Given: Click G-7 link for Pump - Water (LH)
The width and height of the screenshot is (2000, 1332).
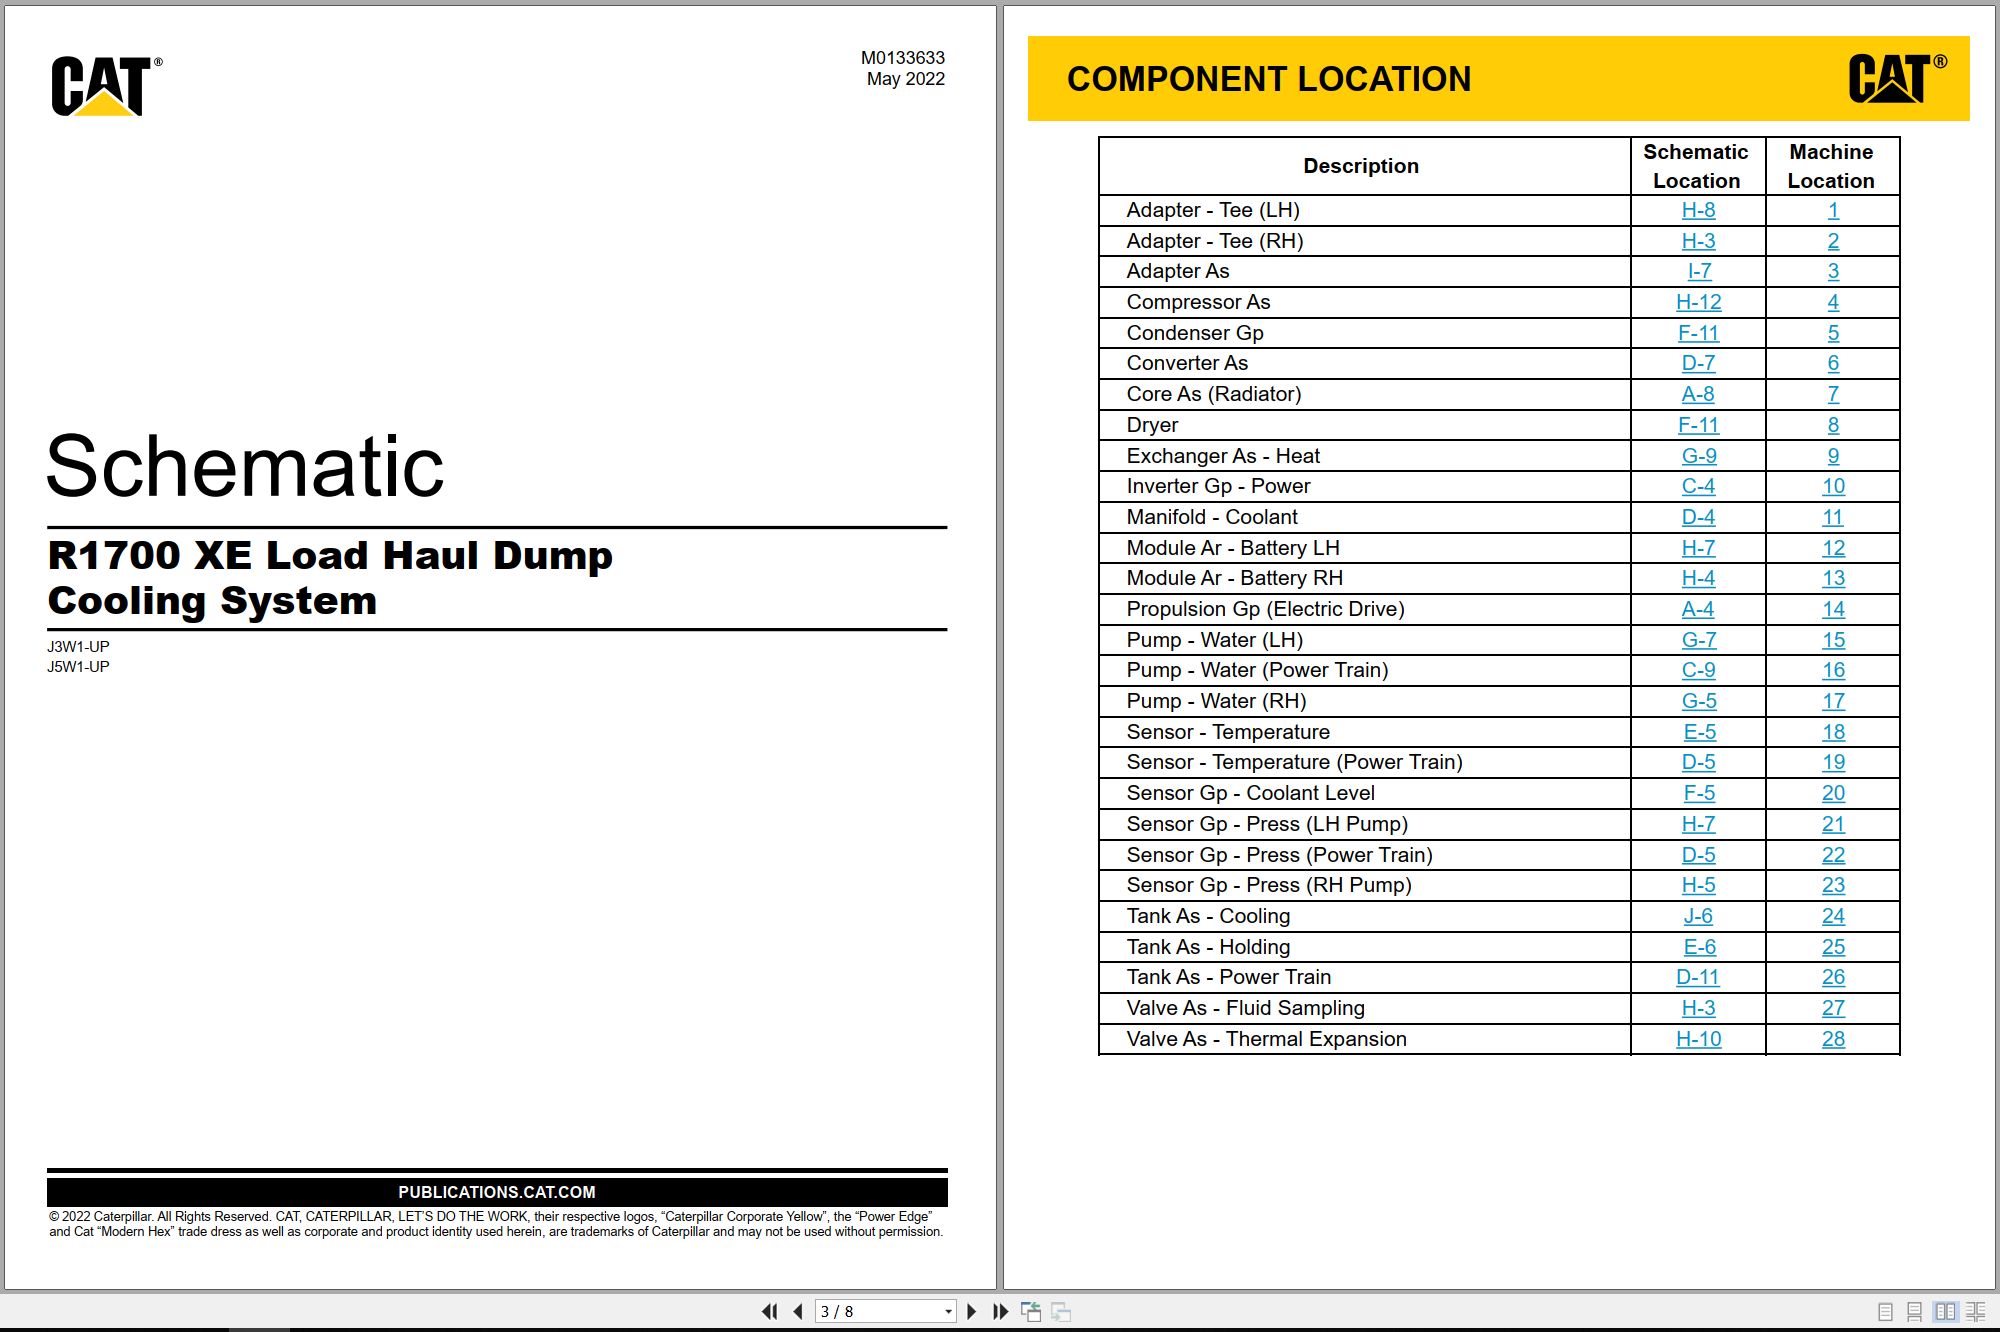Looking at the screenshot, I should point(1699,640).
